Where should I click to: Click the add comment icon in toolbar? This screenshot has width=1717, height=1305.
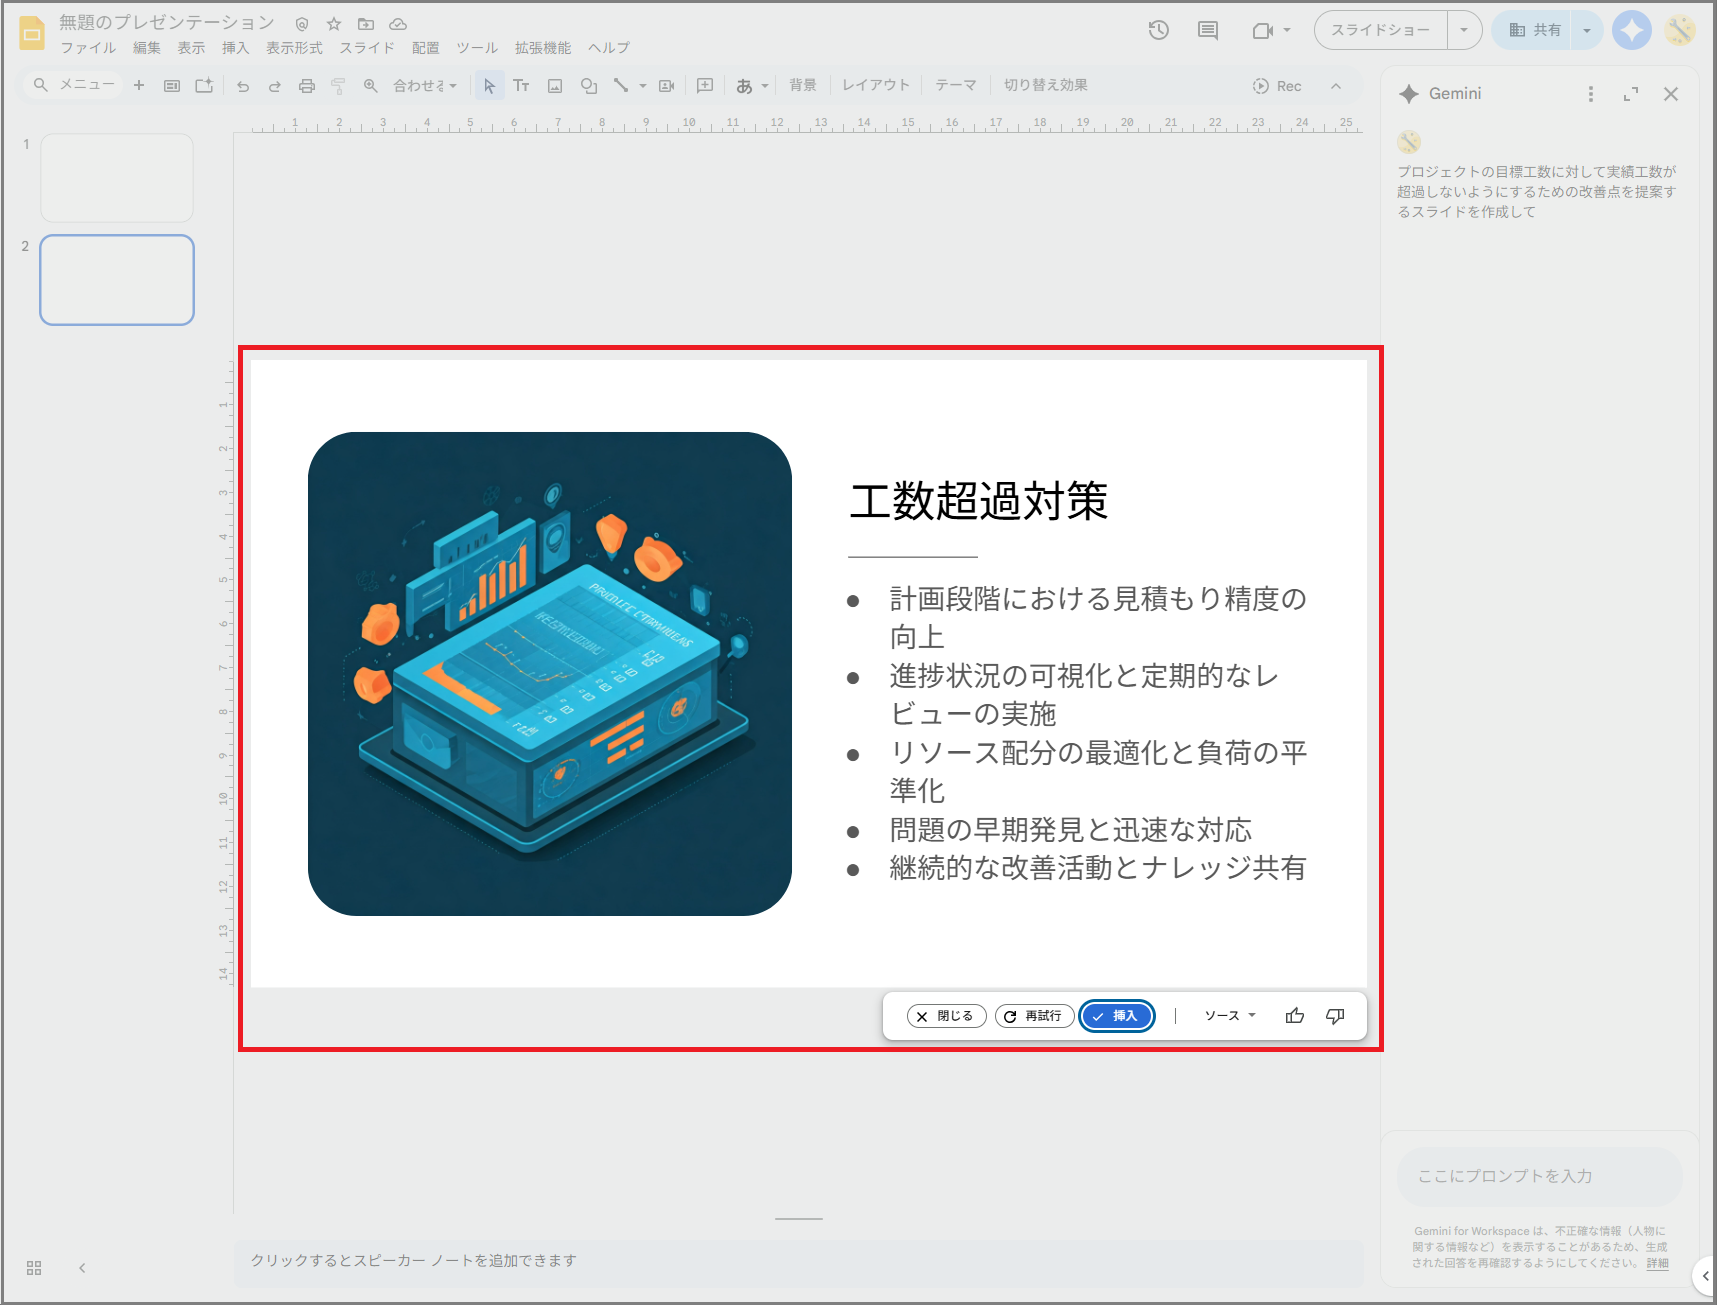point(705,86)
